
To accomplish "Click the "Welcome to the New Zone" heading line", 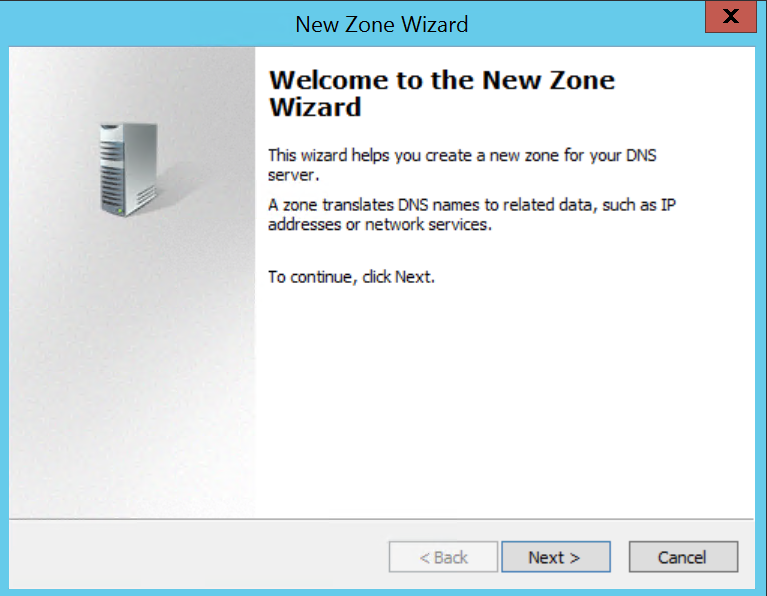I will [x=442, y=80].
